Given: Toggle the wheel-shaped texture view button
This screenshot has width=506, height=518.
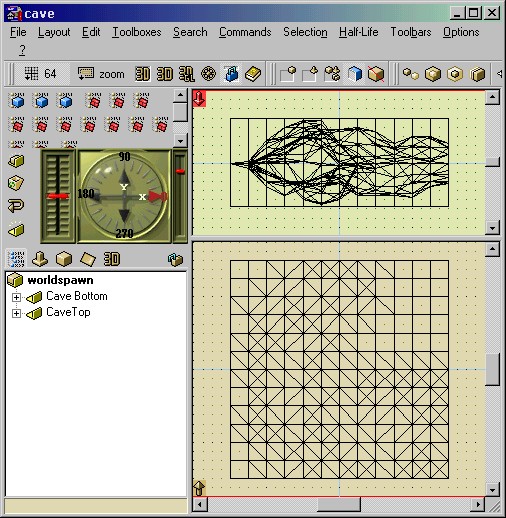Looking at the screenshot, I should click(x=209, y=74).
